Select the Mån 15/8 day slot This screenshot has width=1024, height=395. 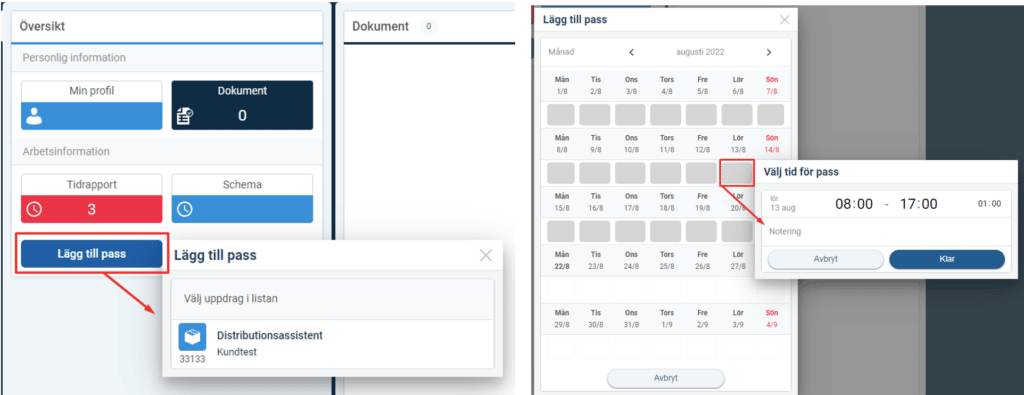[561, 231]
